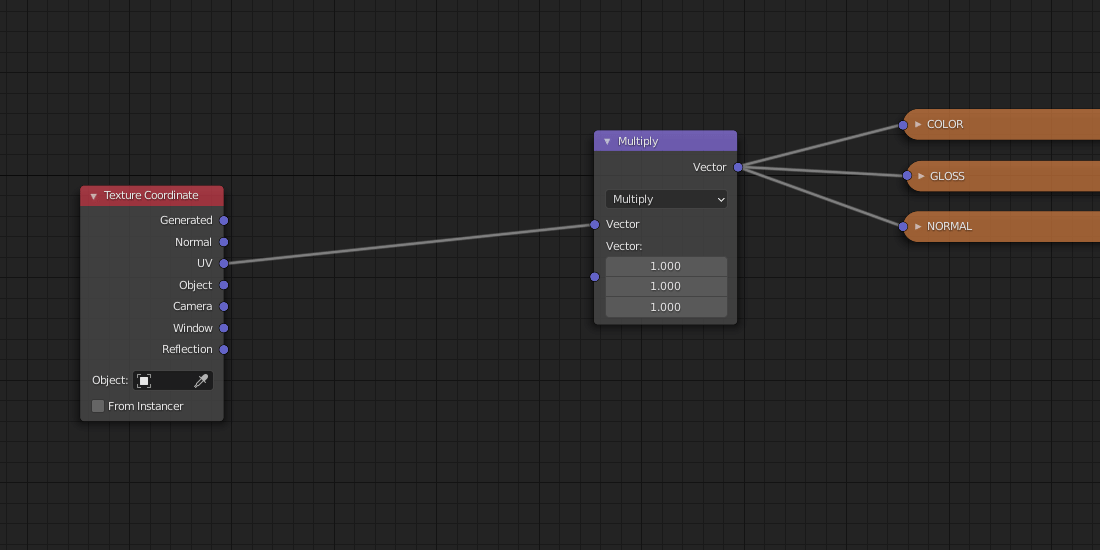Click the COLOR node label

click(x=945, y=124)
